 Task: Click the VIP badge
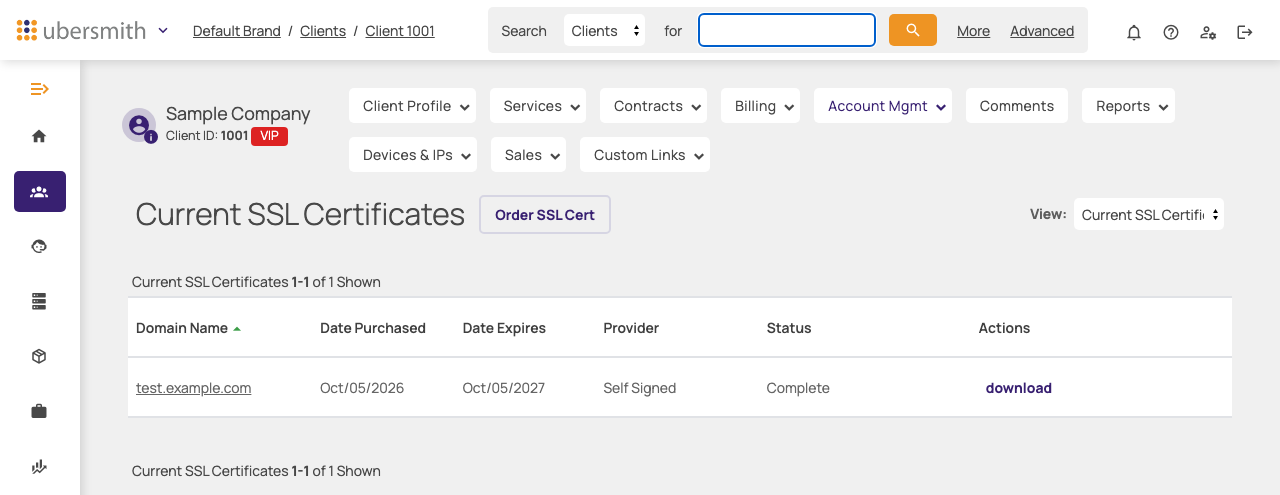(x=269, y=136)
